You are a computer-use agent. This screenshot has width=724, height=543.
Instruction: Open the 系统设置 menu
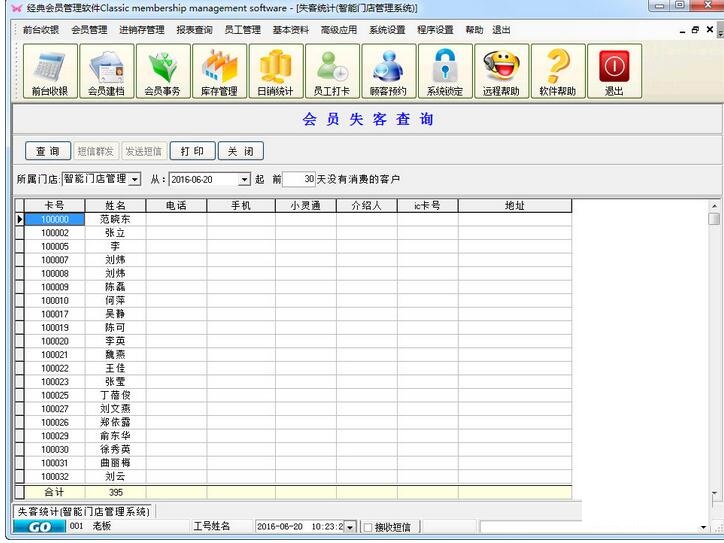point(387,30)
